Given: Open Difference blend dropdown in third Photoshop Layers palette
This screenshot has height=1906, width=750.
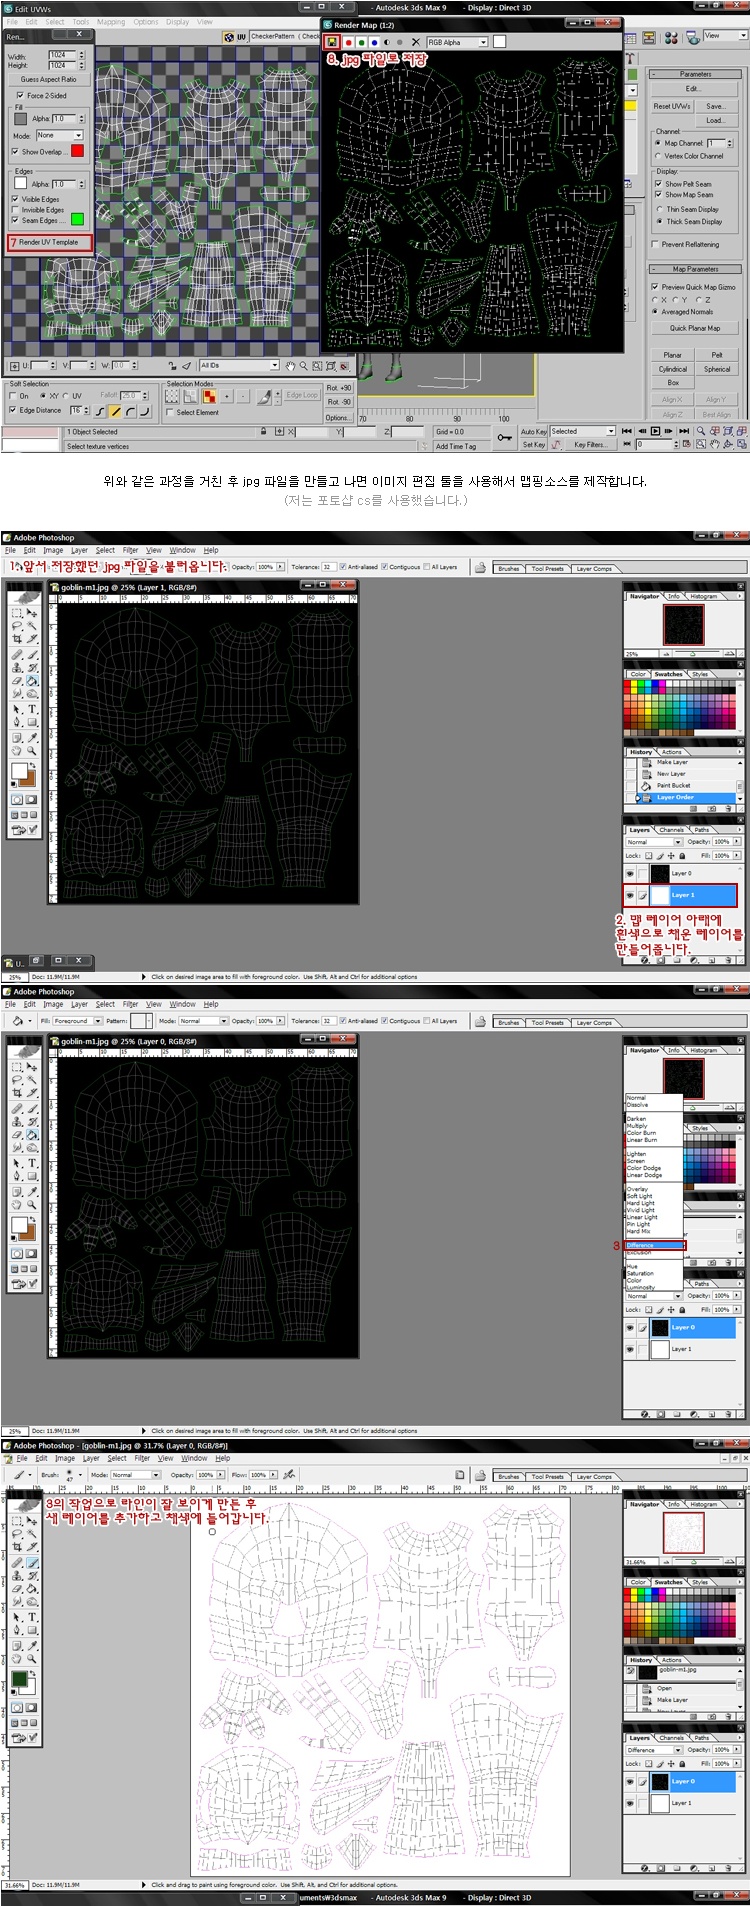Looking at the screenshot, I should point(653,1750).
